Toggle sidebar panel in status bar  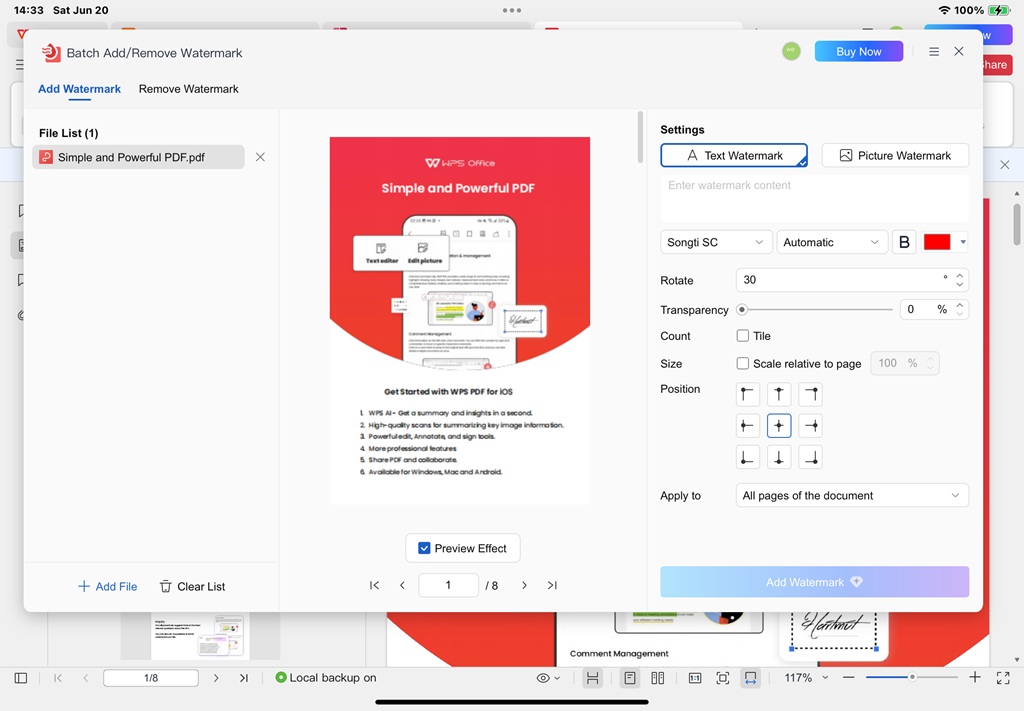click(21, 678)
